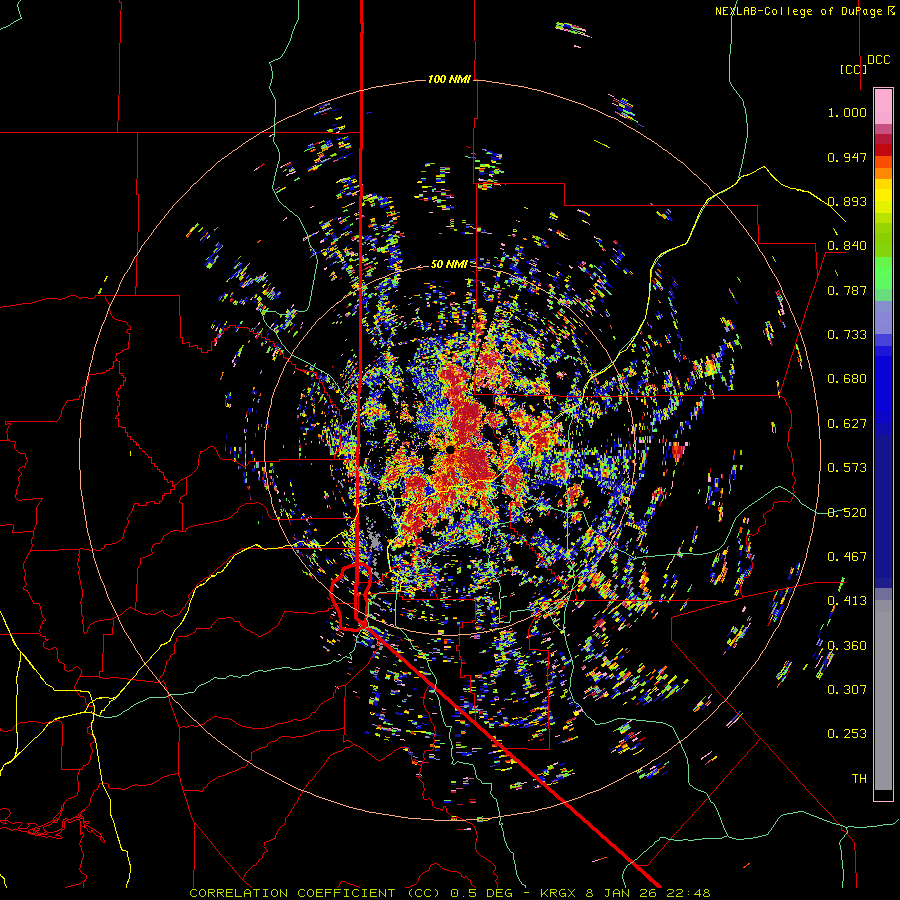Screen dimensions: 900x900
Task: Click the 0.627 scale value
Action: tap(847, 424)
